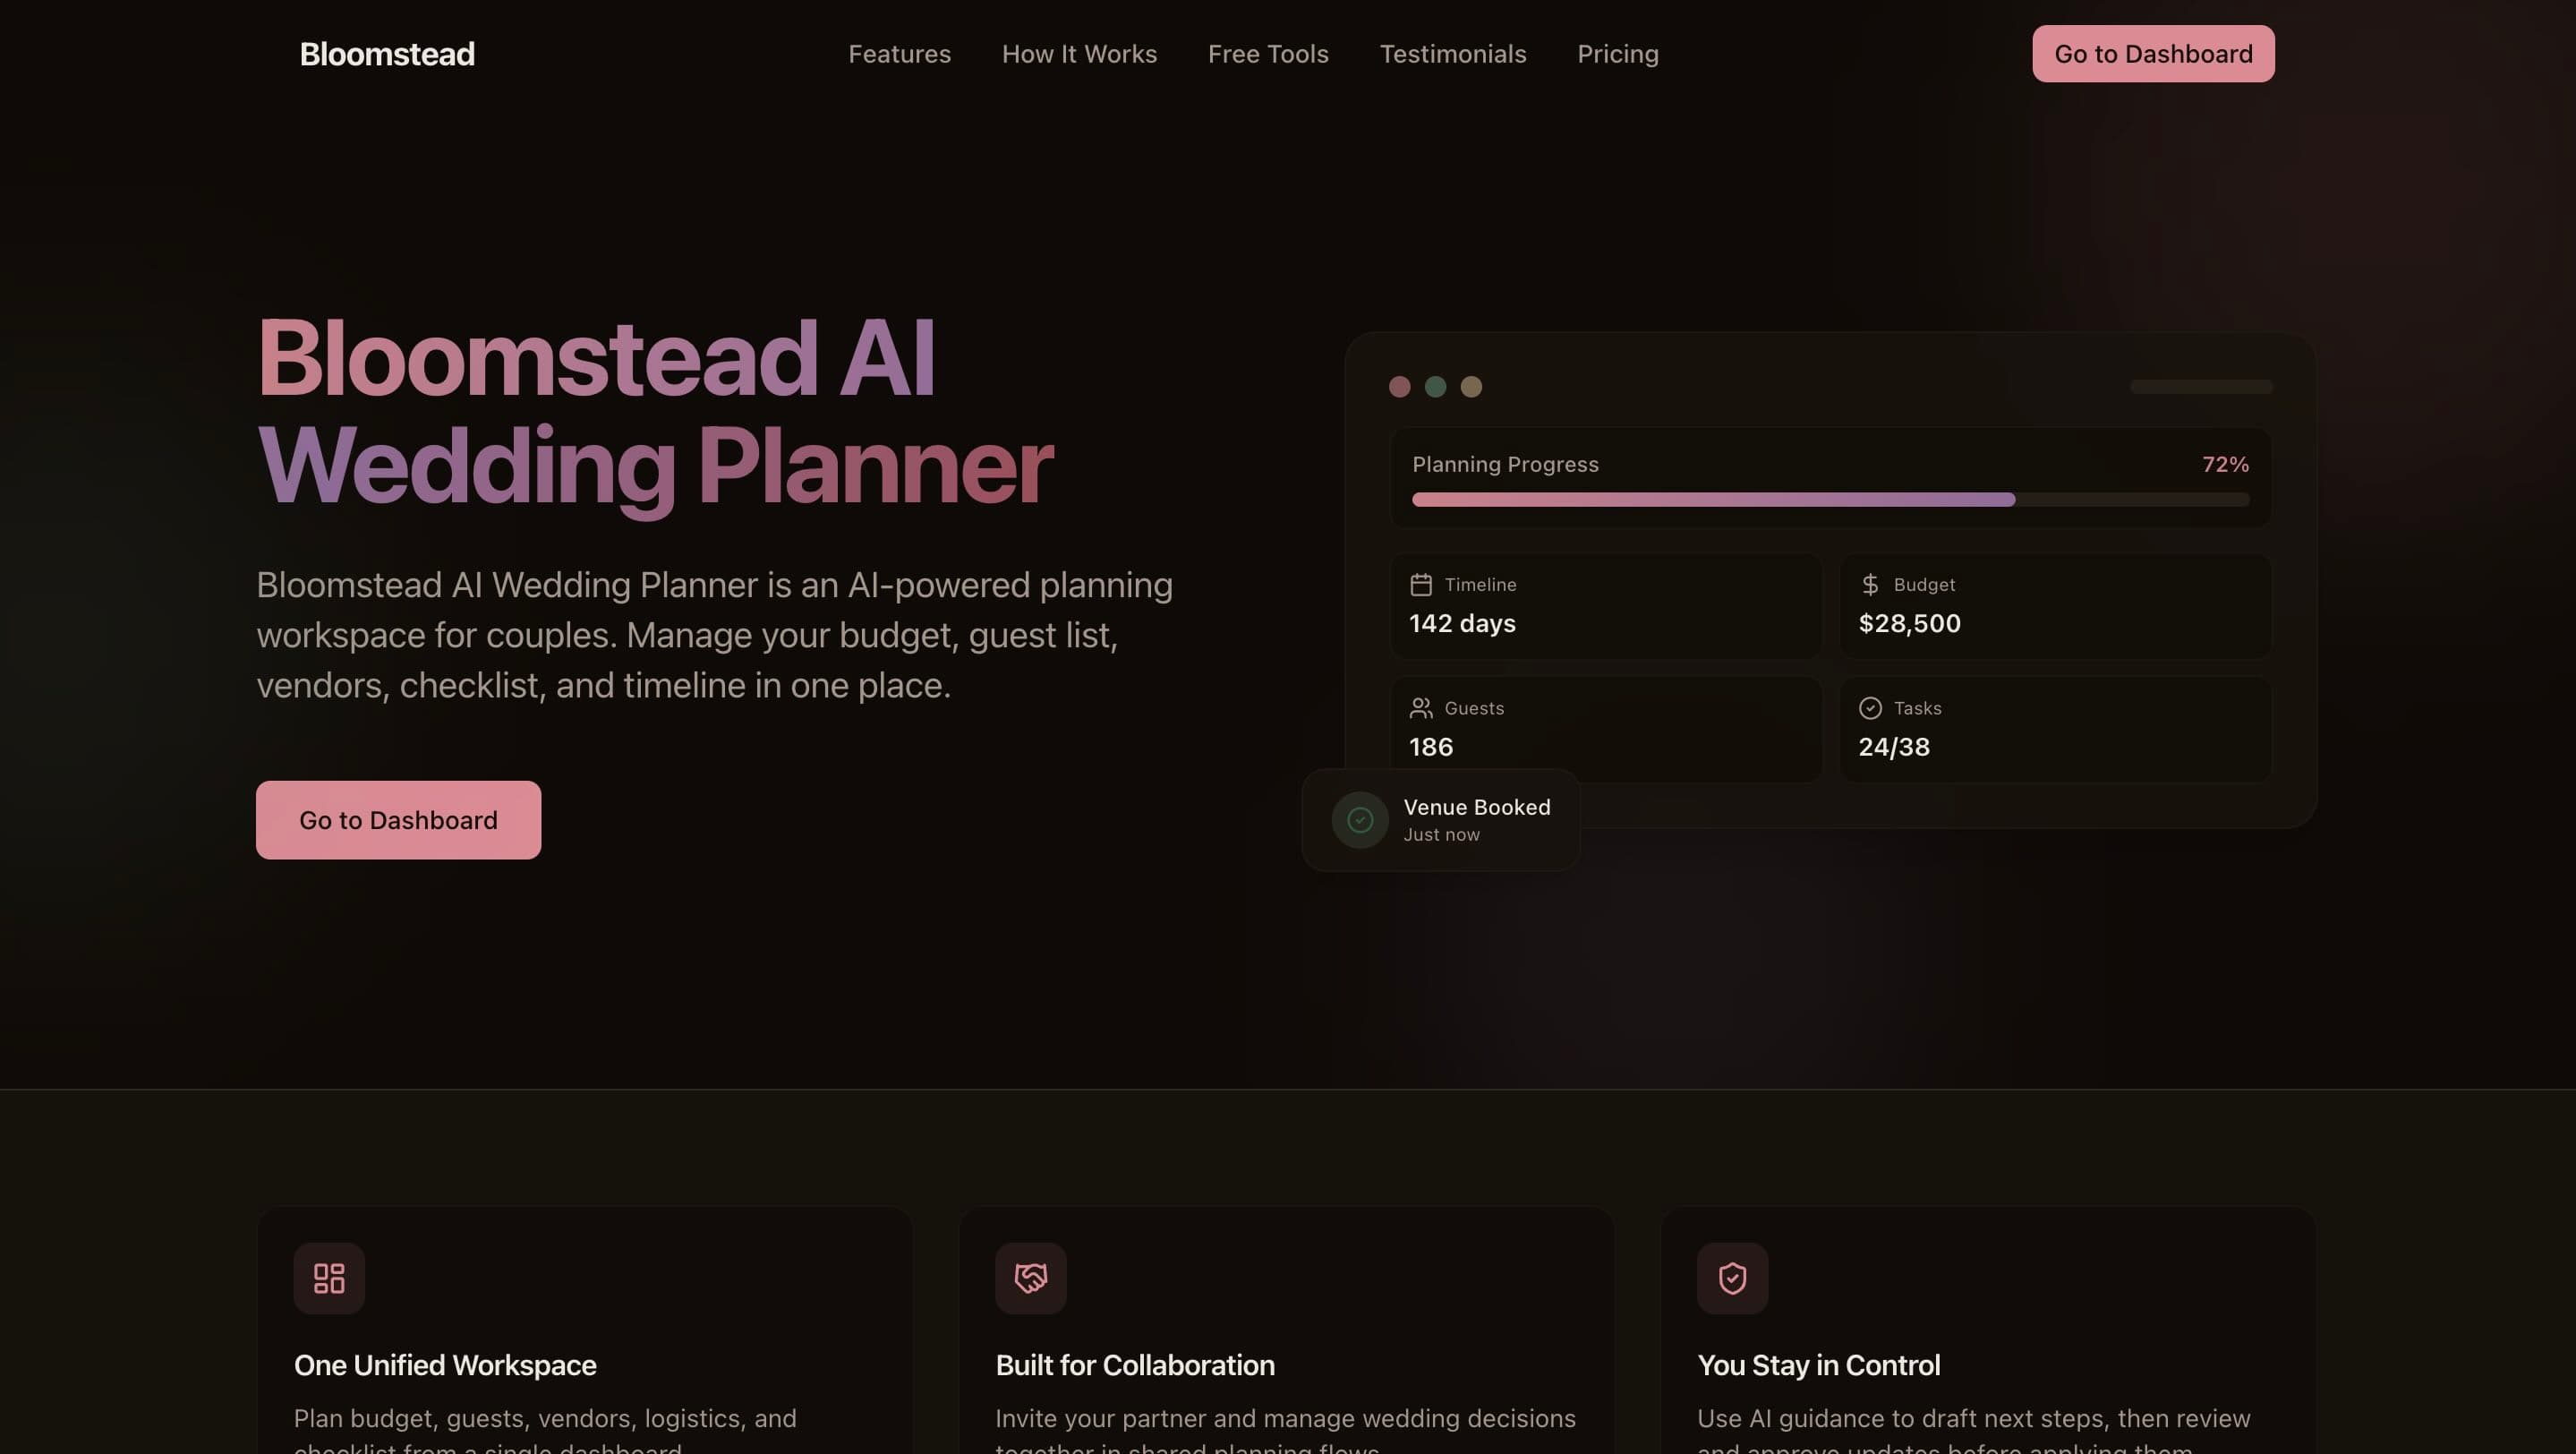The image size is (2576, 1454).
Task: Click the green window dot in the mockup
Action: coord(1435,387)
